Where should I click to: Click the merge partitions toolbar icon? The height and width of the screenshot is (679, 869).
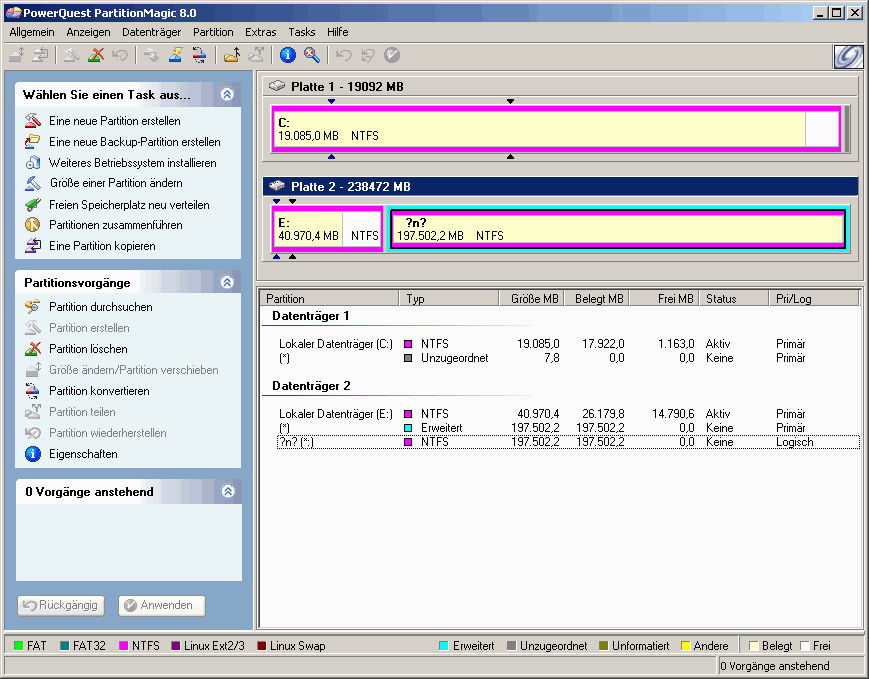(x=232, y=55)
